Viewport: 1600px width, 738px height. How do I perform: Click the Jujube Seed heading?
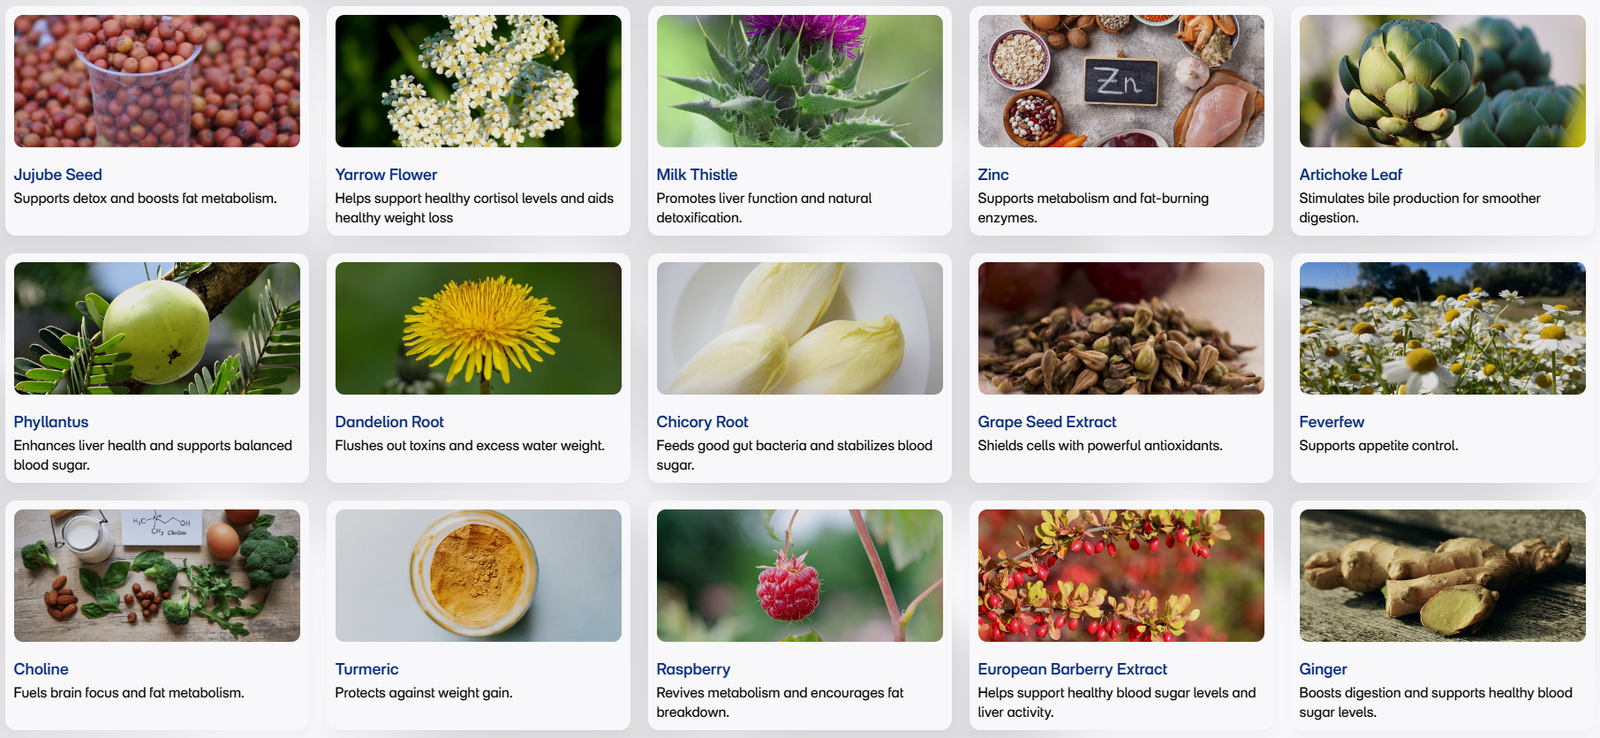(58, 174)
